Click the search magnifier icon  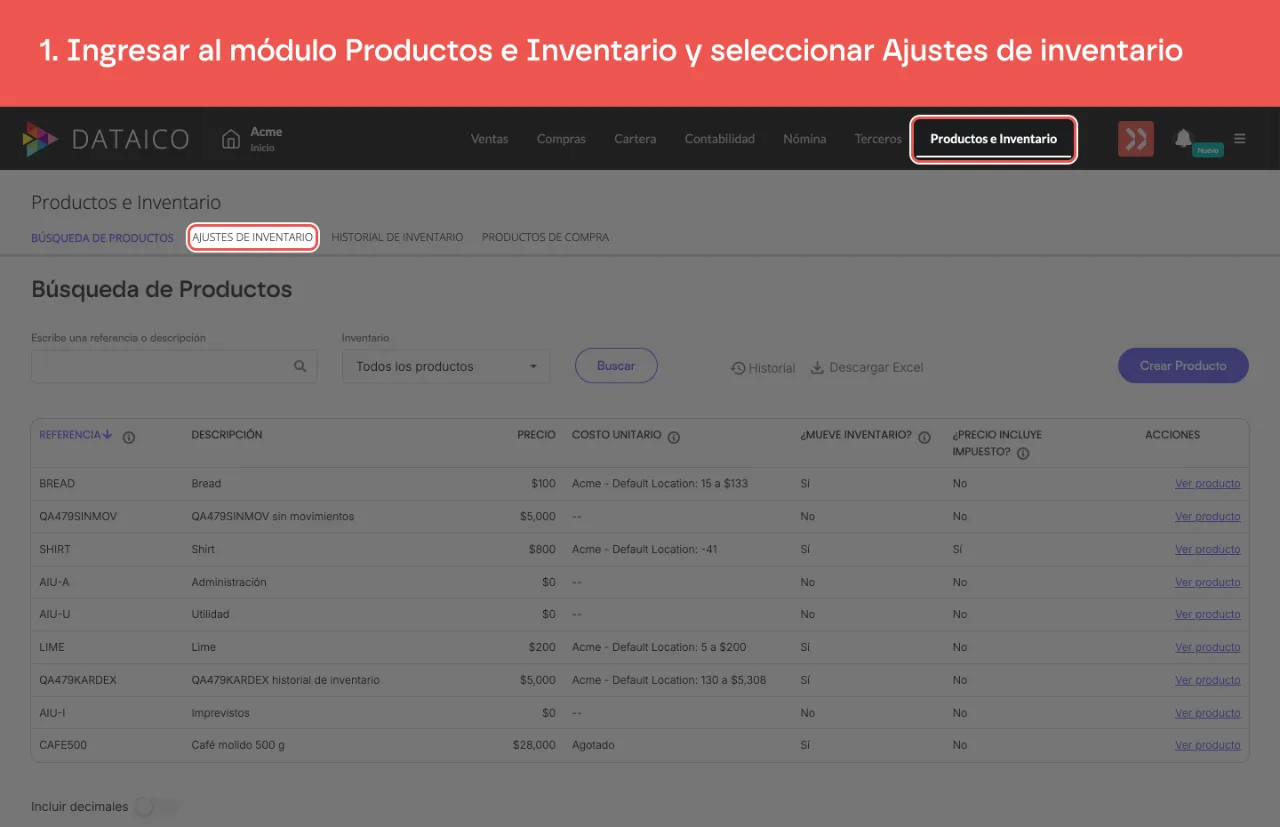300,366
